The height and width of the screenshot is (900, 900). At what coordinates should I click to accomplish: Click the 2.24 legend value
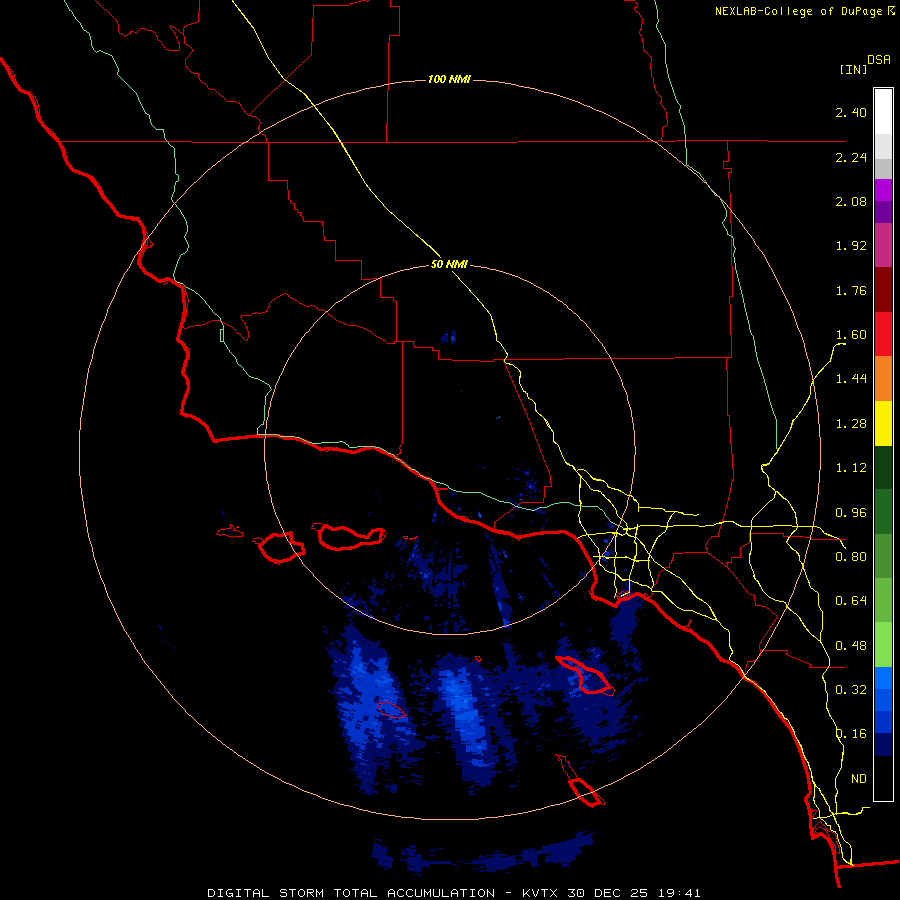coord(851,157)
